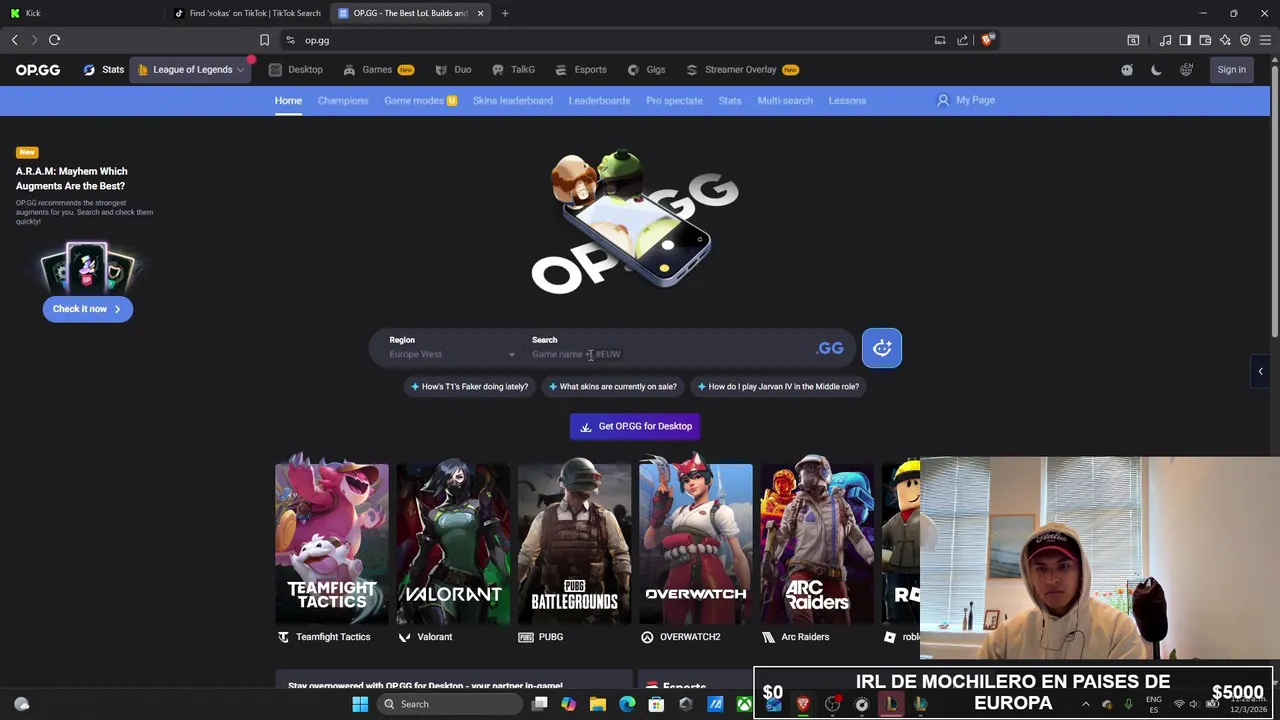Open My Page

[966, 100]
